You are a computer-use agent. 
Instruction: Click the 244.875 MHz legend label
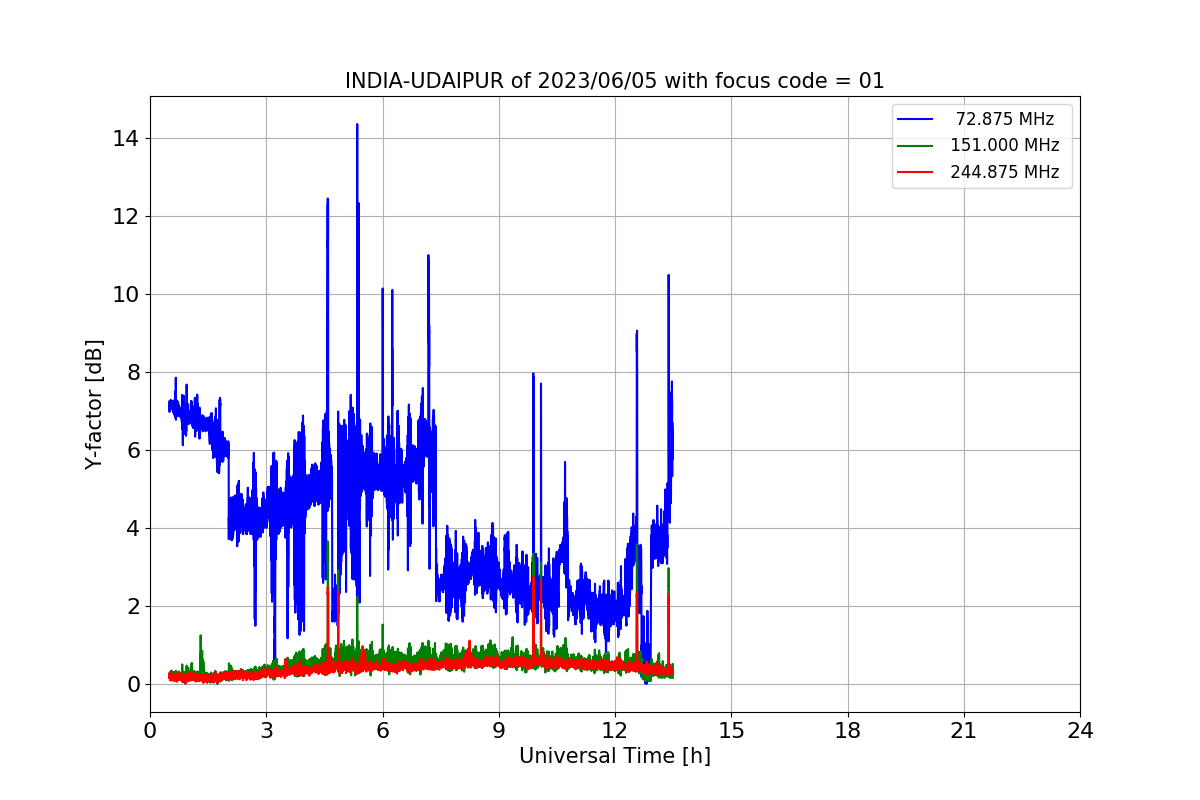click(1005, 172)
